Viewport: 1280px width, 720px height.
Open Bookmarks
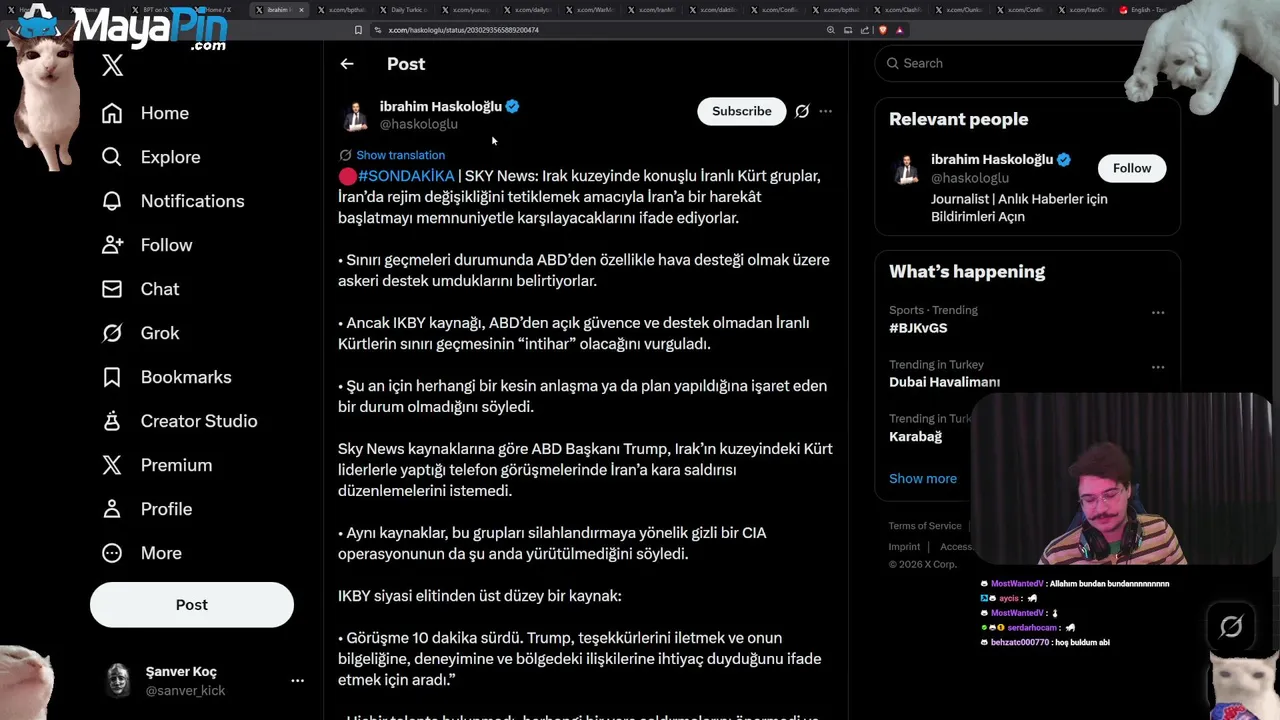(x=166, y=377)
